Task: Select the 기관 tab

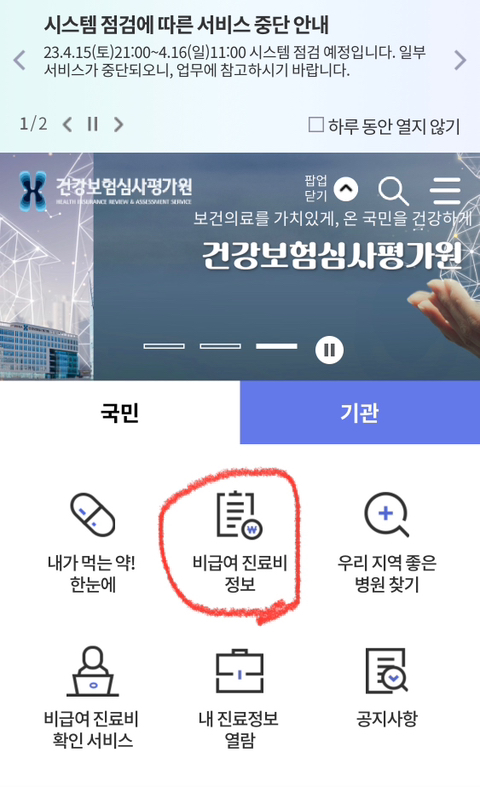Action: pos(360,412)
